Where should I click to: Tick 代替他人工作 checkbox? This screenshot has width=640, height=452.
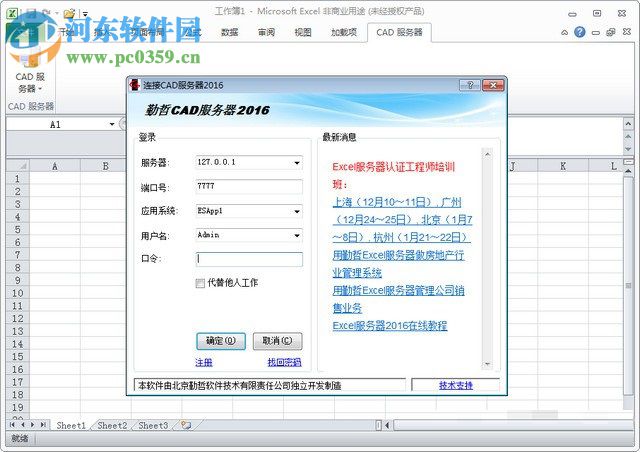[x=200, y=283]
